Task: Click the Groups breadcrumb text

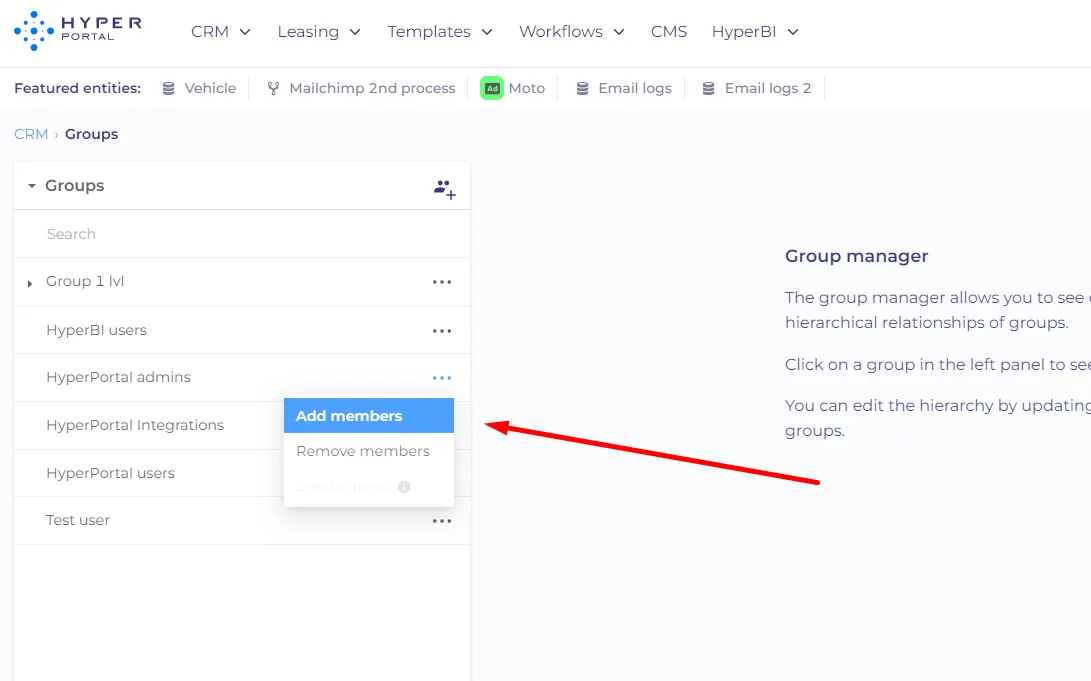Action: click(x=92, y=134)
